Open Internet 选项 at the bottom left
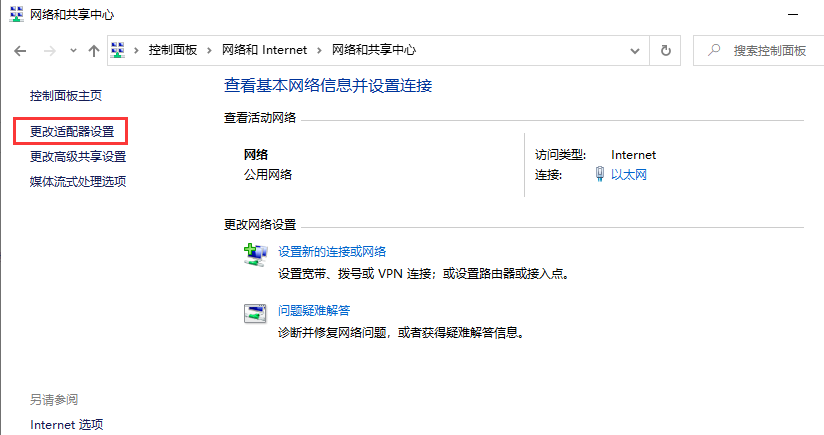 (x=66, y=424)
